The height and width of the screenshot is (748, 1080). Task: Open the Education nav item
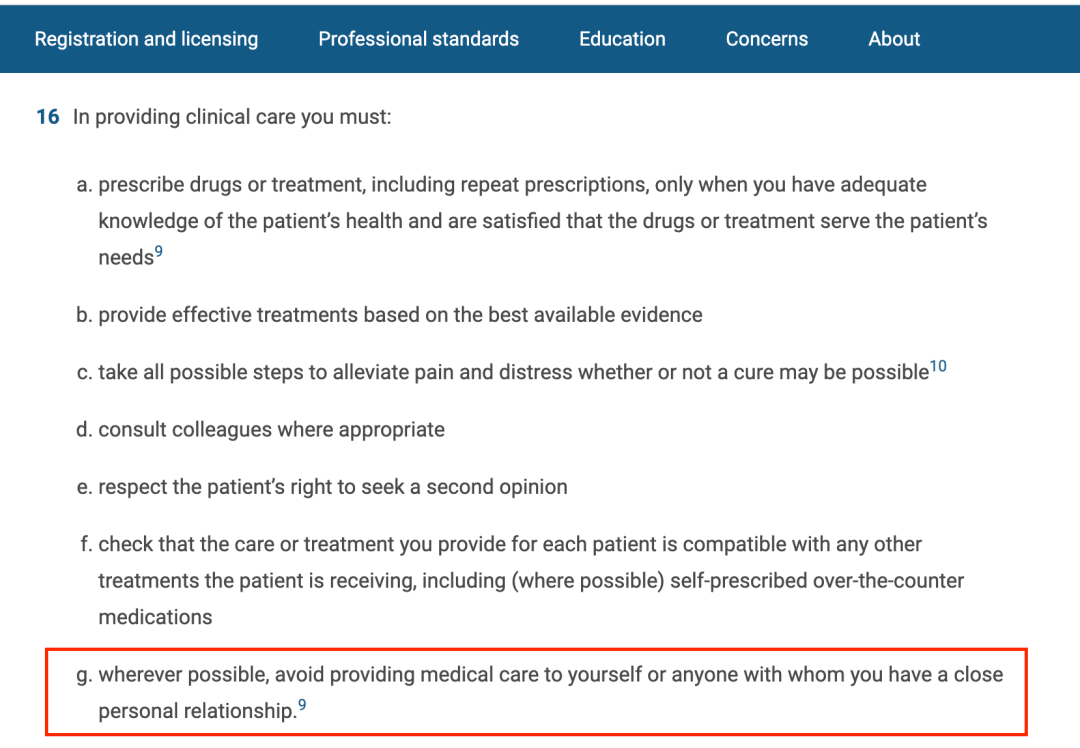tap(622, 39)
